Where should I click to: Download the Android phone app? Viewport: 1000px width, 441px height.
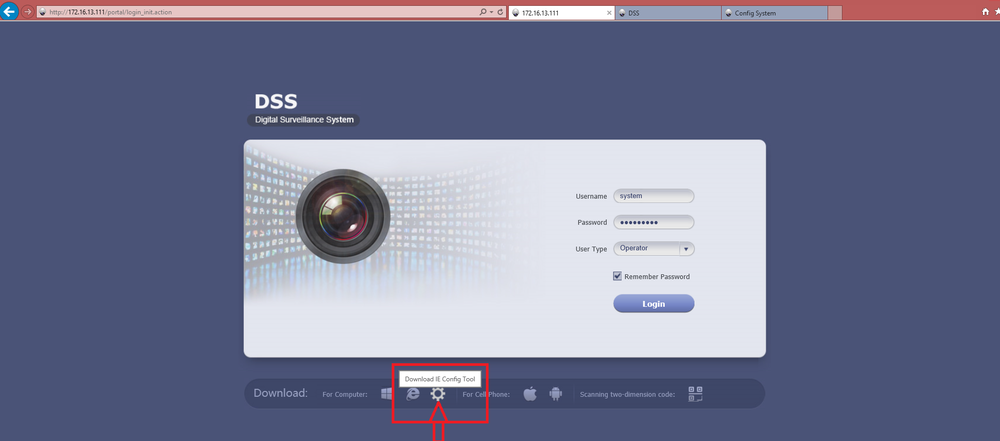555,394
